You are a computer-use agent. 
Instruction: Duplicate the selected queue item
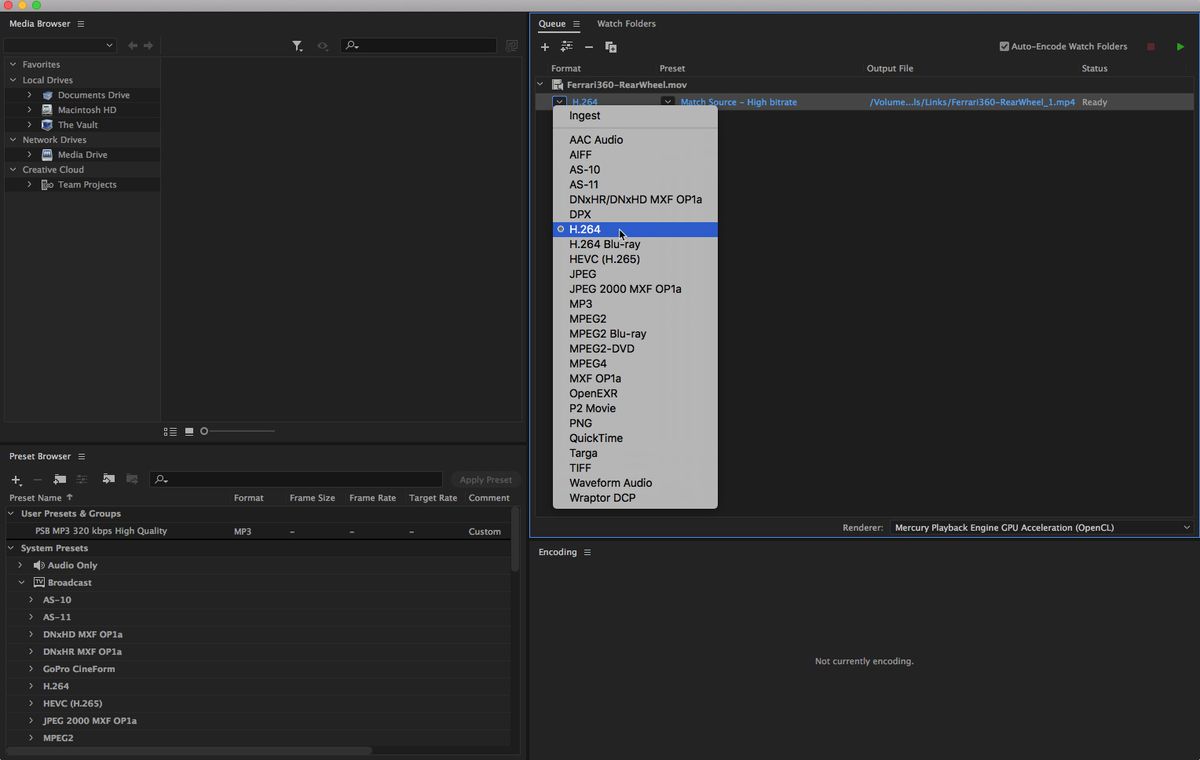(611, 47)
